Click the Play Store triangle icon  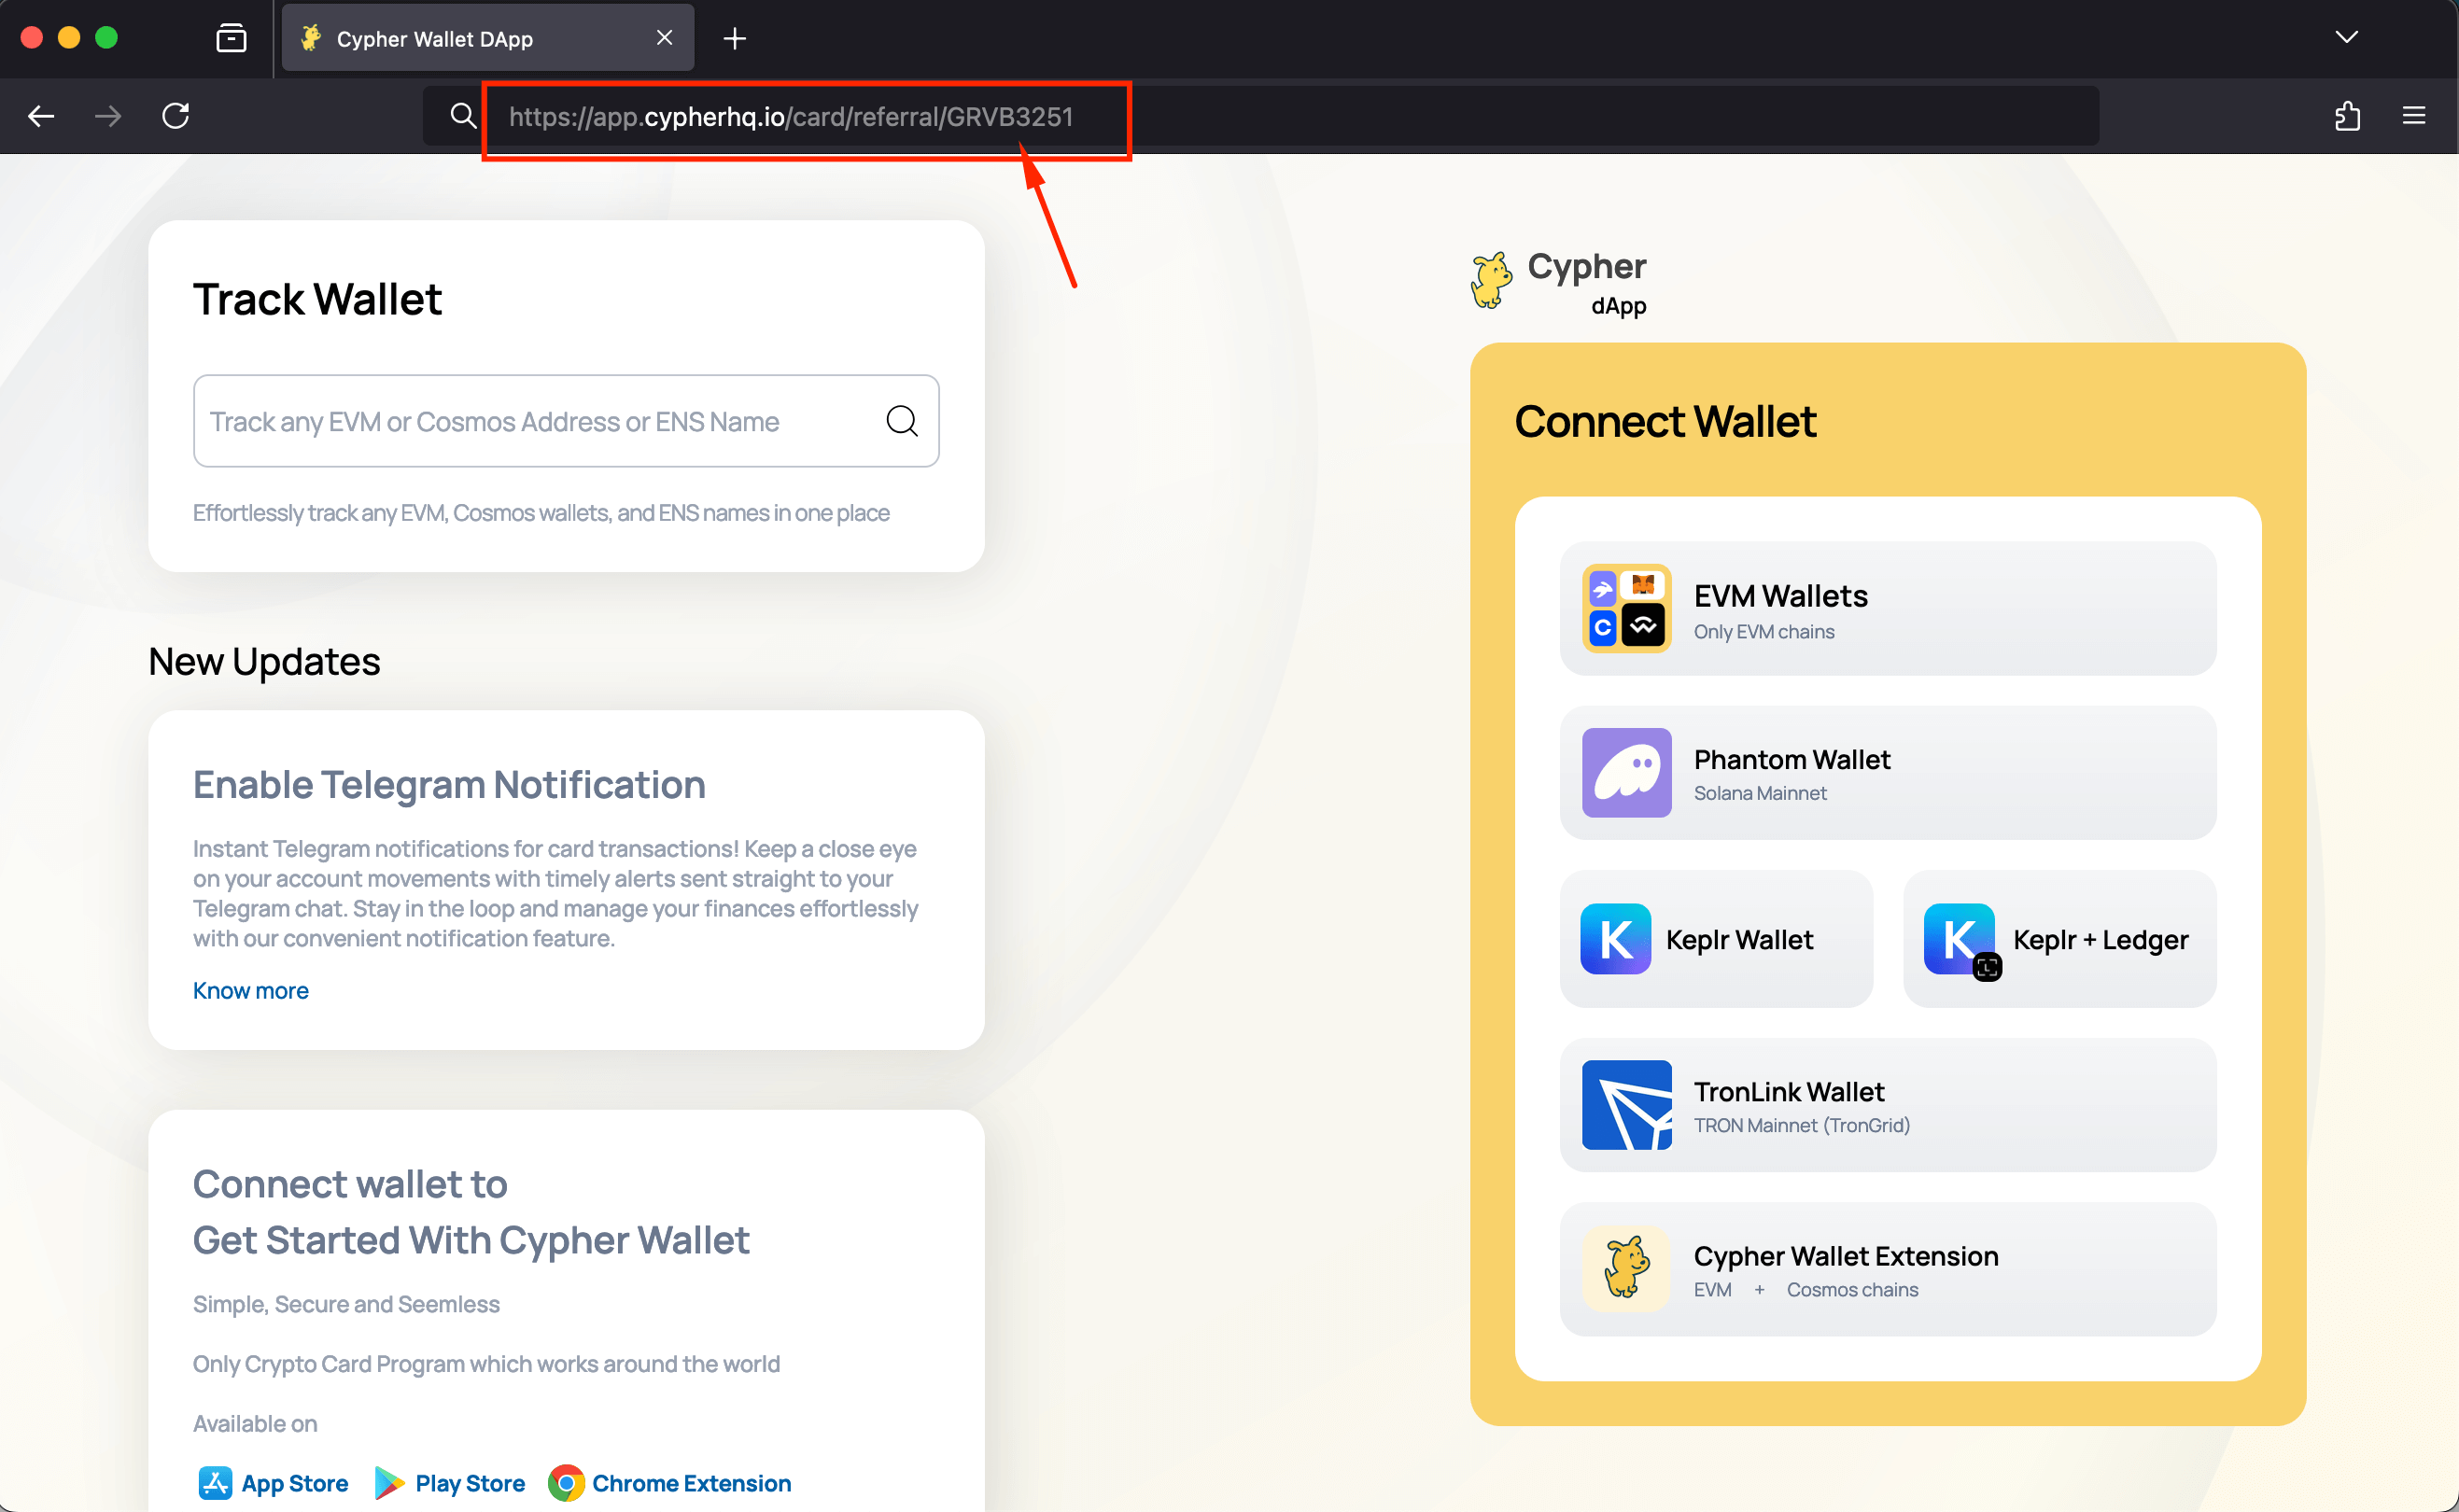389,1483
